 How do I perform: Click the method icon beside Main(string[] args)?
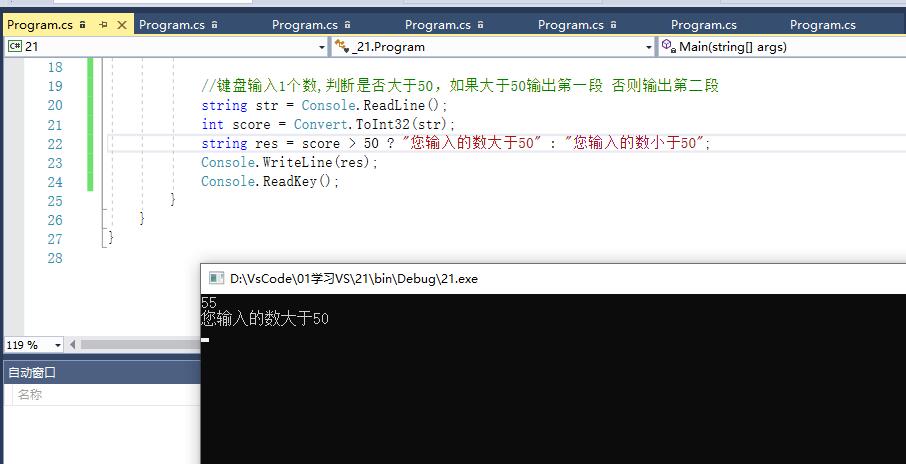[668, 46]
